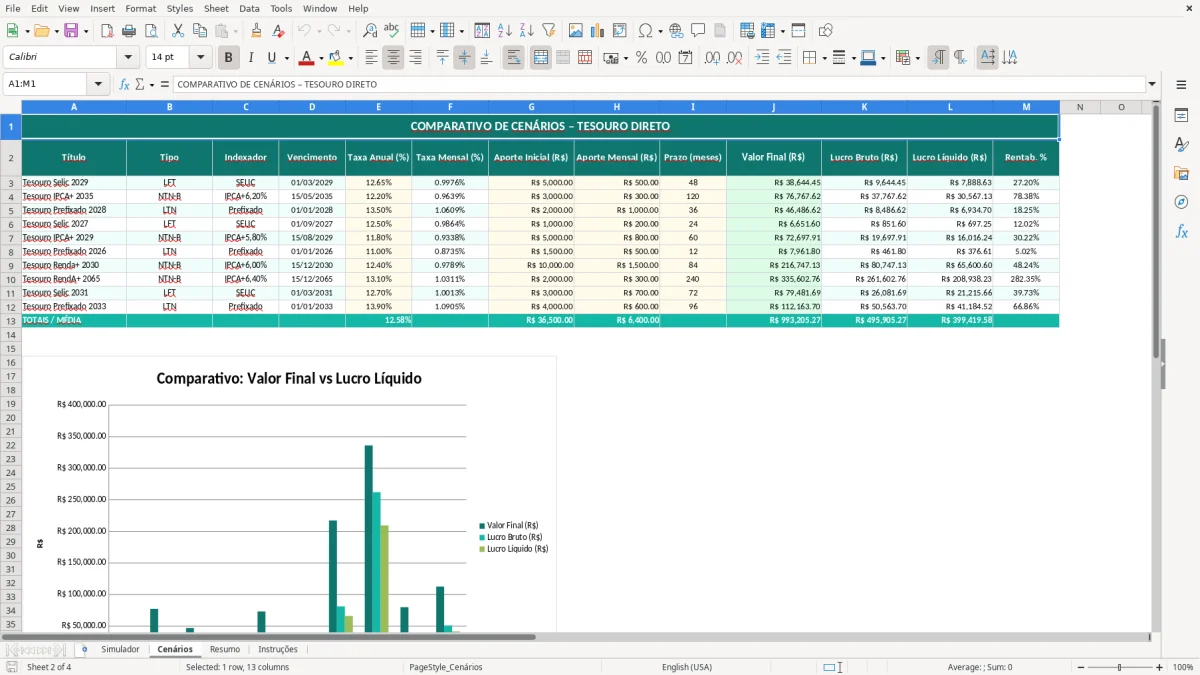Click English (USA) language in status bar
Viewport: 1200px width, 675px height.
[687, 667]
